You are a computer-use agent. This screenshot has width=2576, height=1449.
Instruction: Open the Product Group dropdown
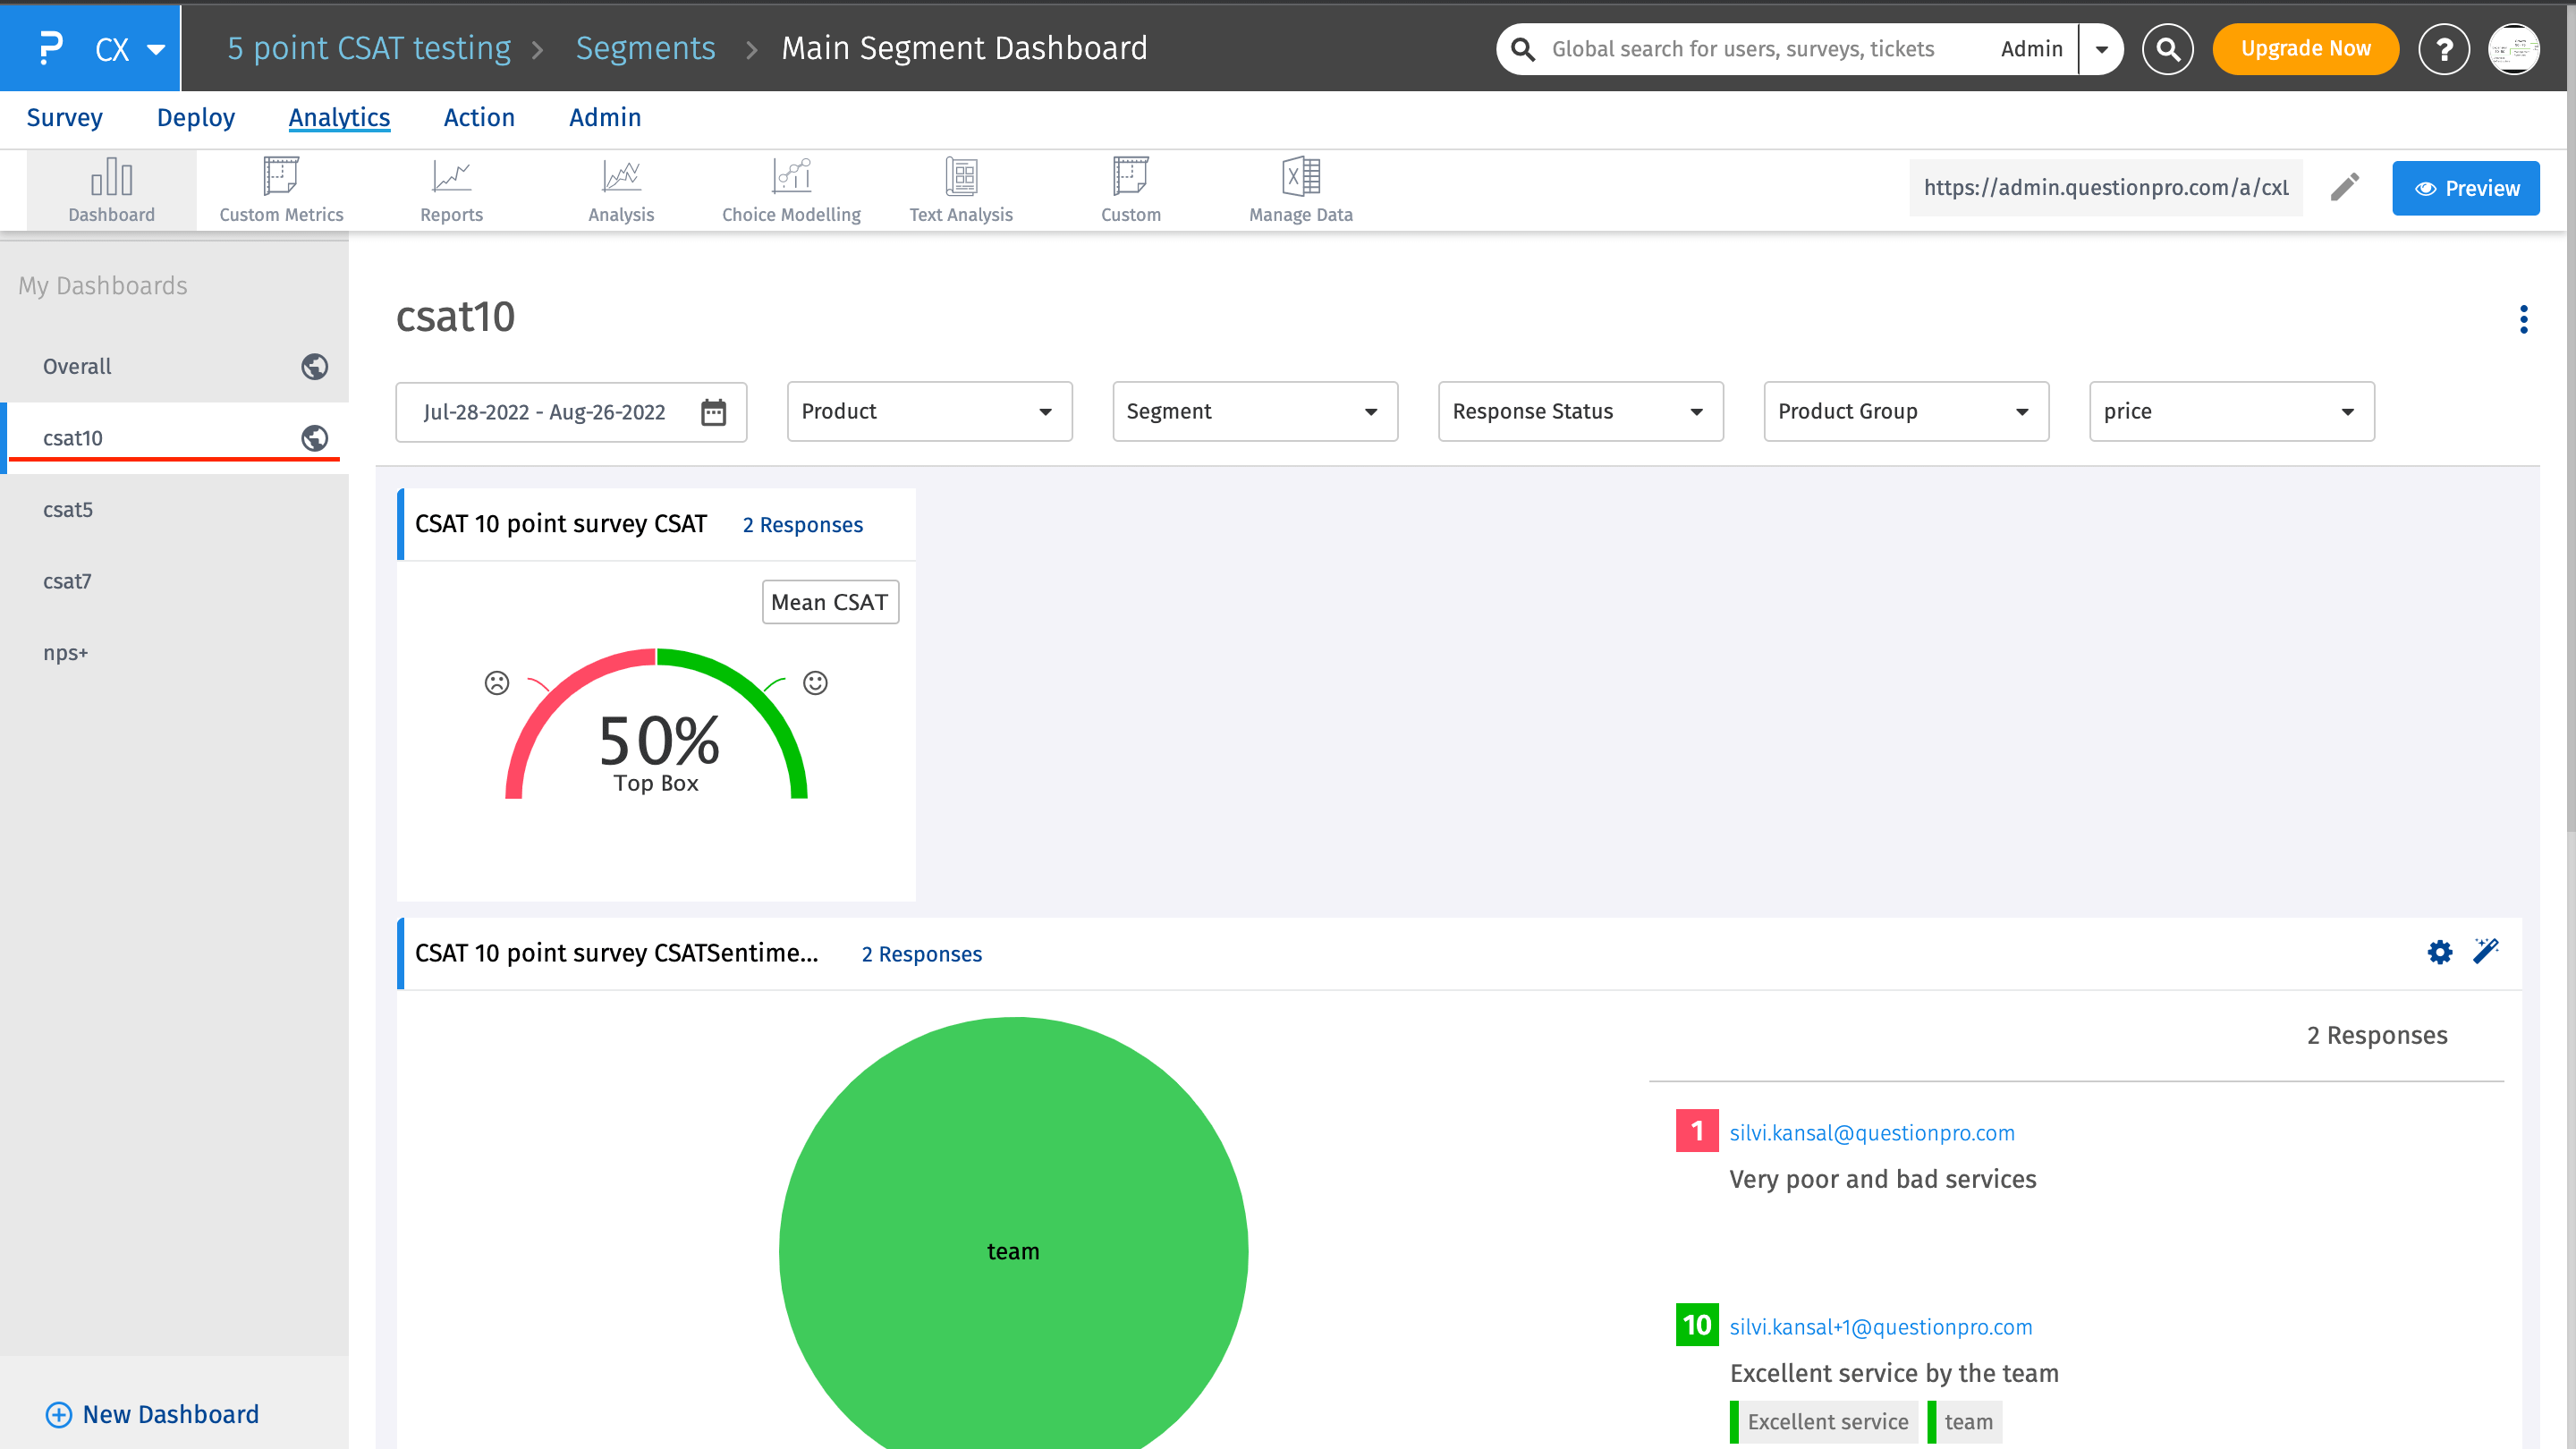tap(1905, 411)
